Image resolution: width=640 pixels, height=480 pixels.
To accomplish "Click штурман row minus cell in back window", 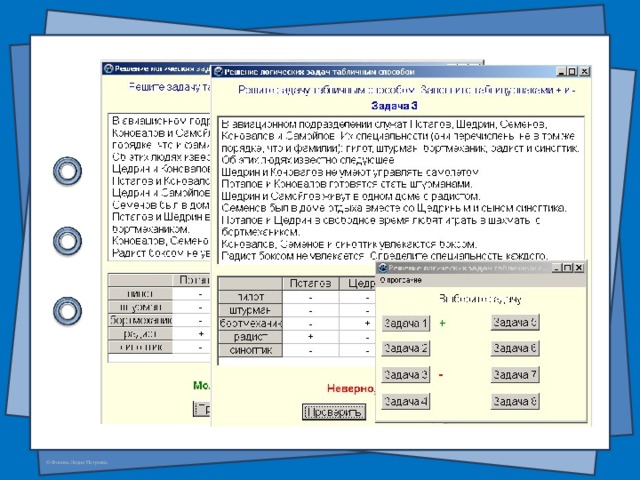I will (191, 307).
